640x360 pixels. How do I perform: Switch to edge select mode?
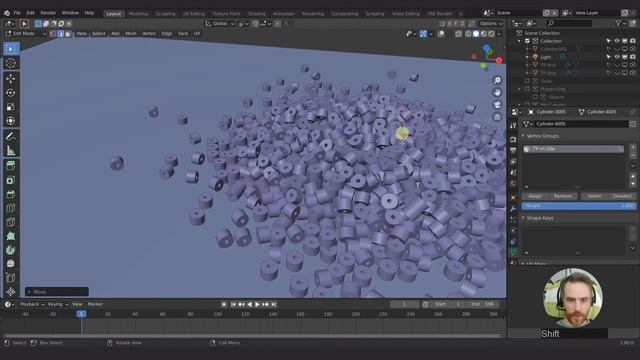pos(60,34)
